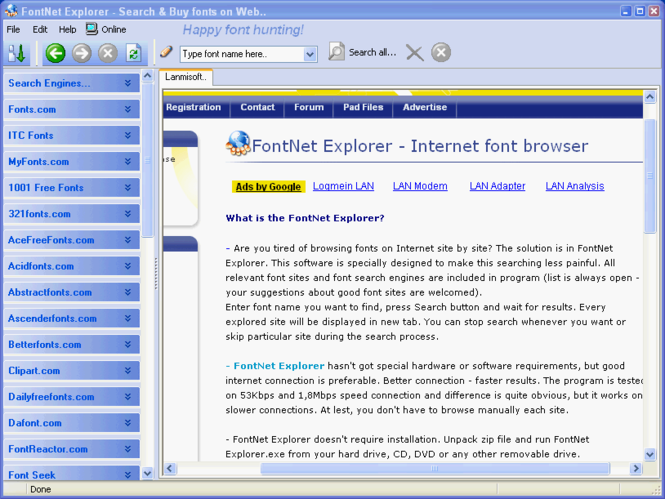Screen dimensions: 665x499
Task: Expand the 1001 Free Fonts group
Action: pos(71,188)
